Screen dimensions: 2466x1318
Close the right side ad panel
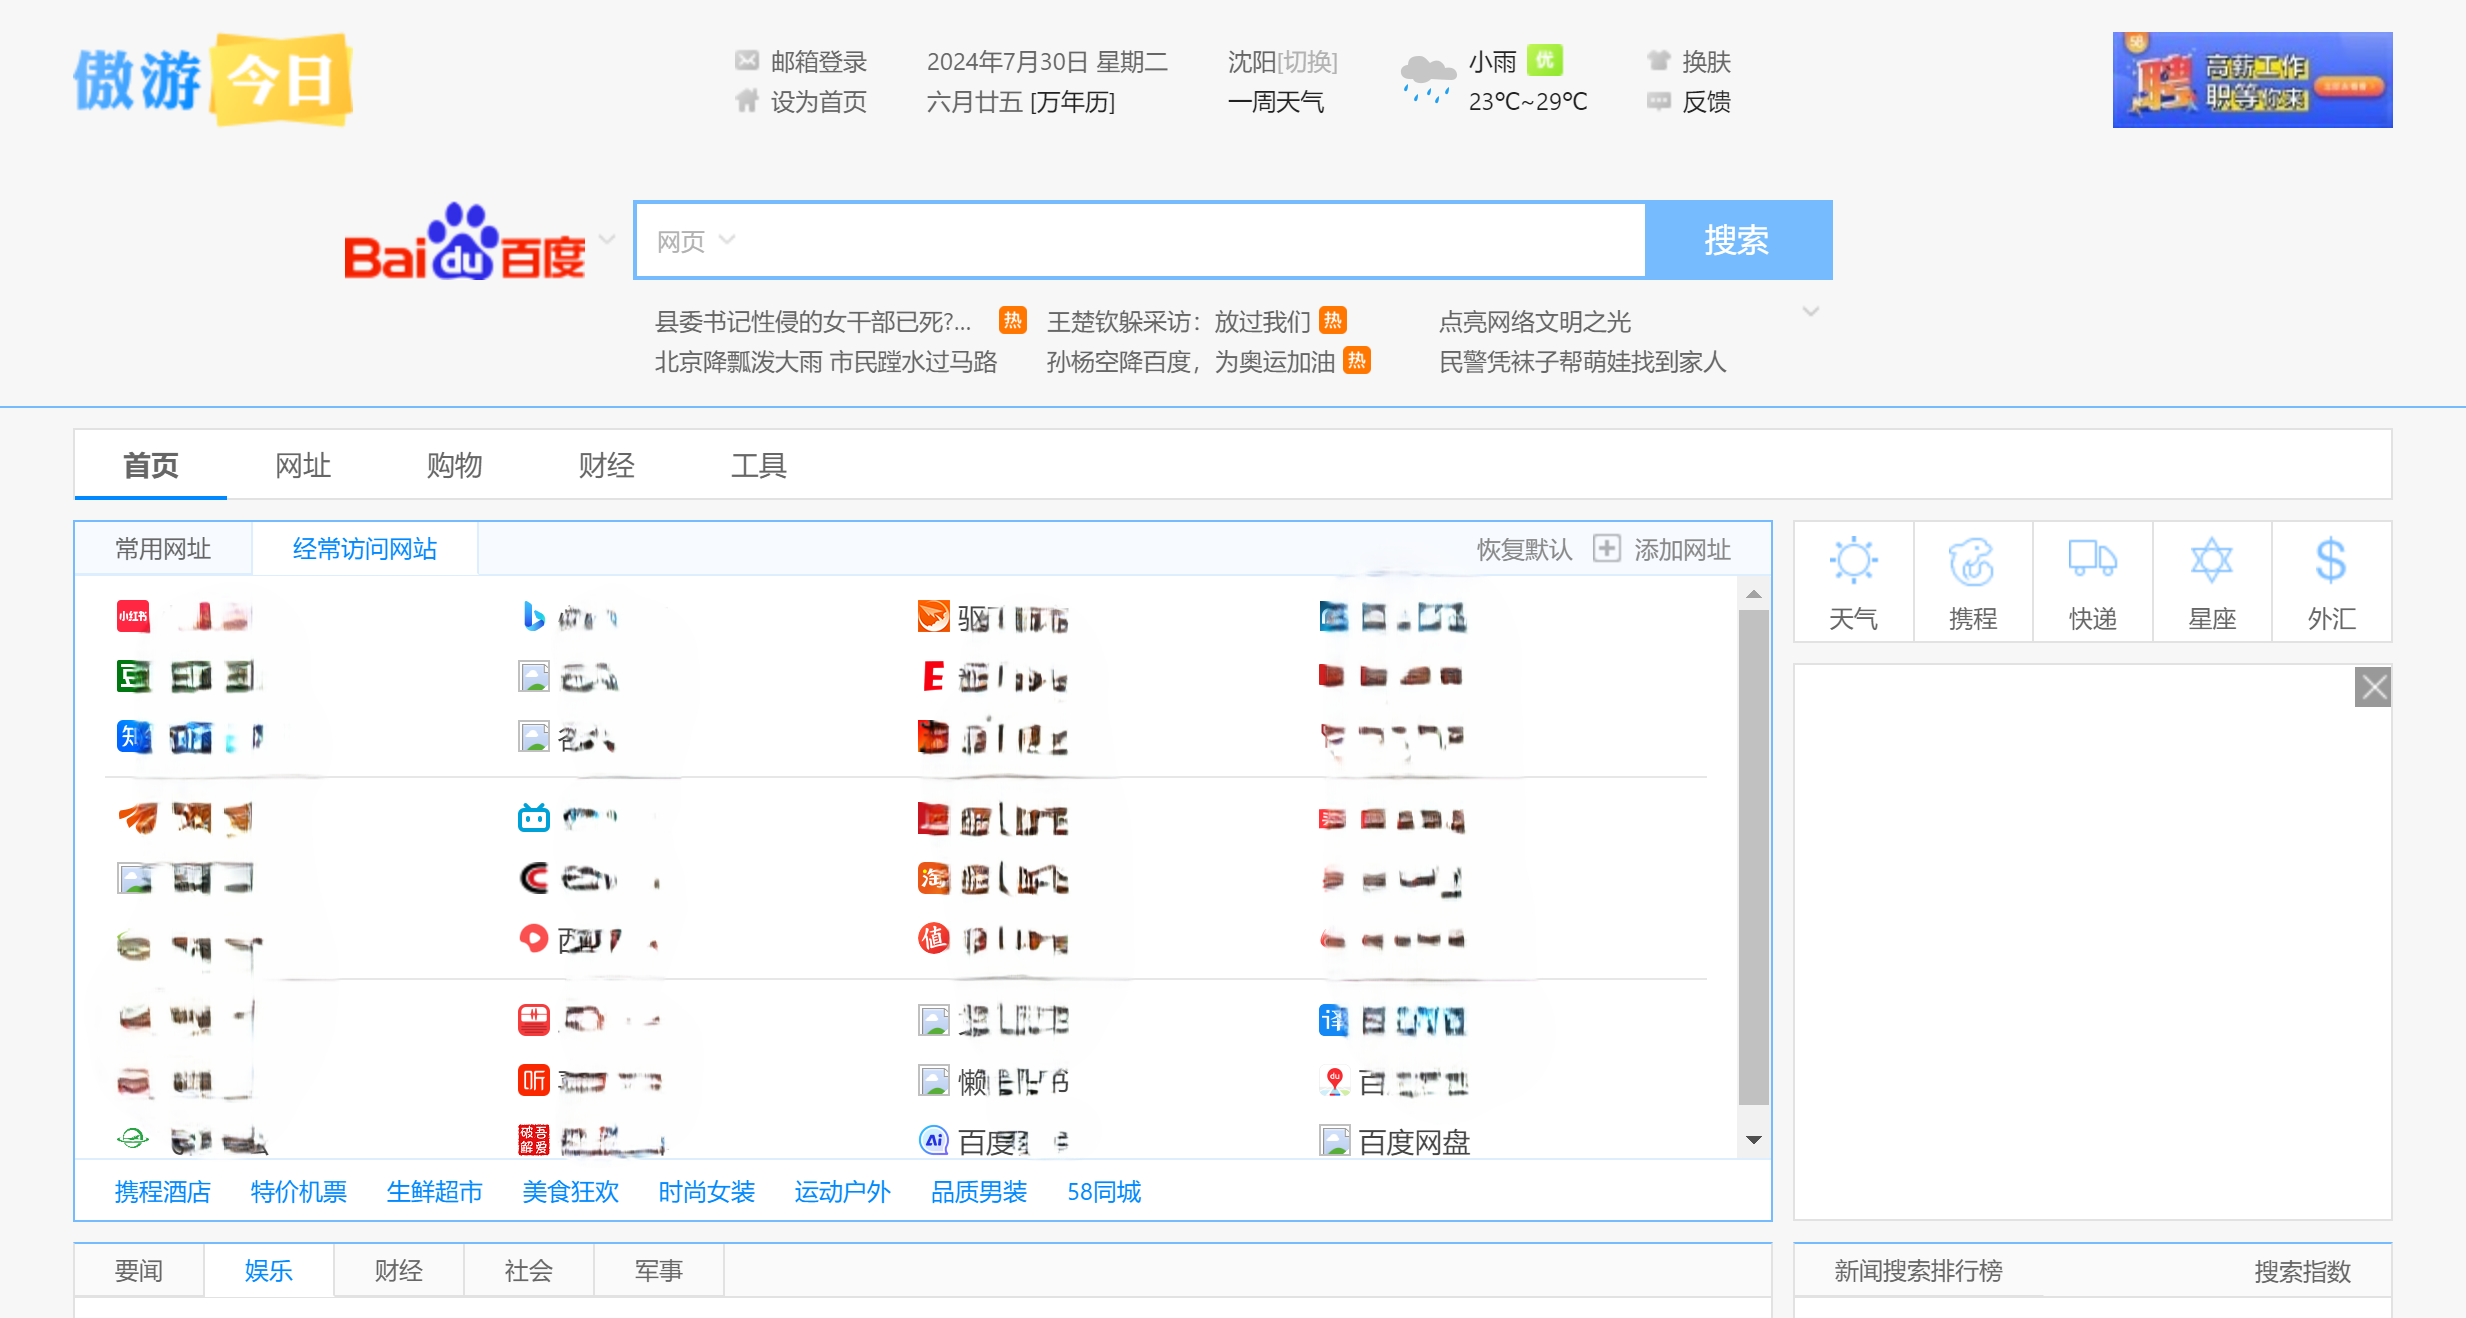point(2373,687)
